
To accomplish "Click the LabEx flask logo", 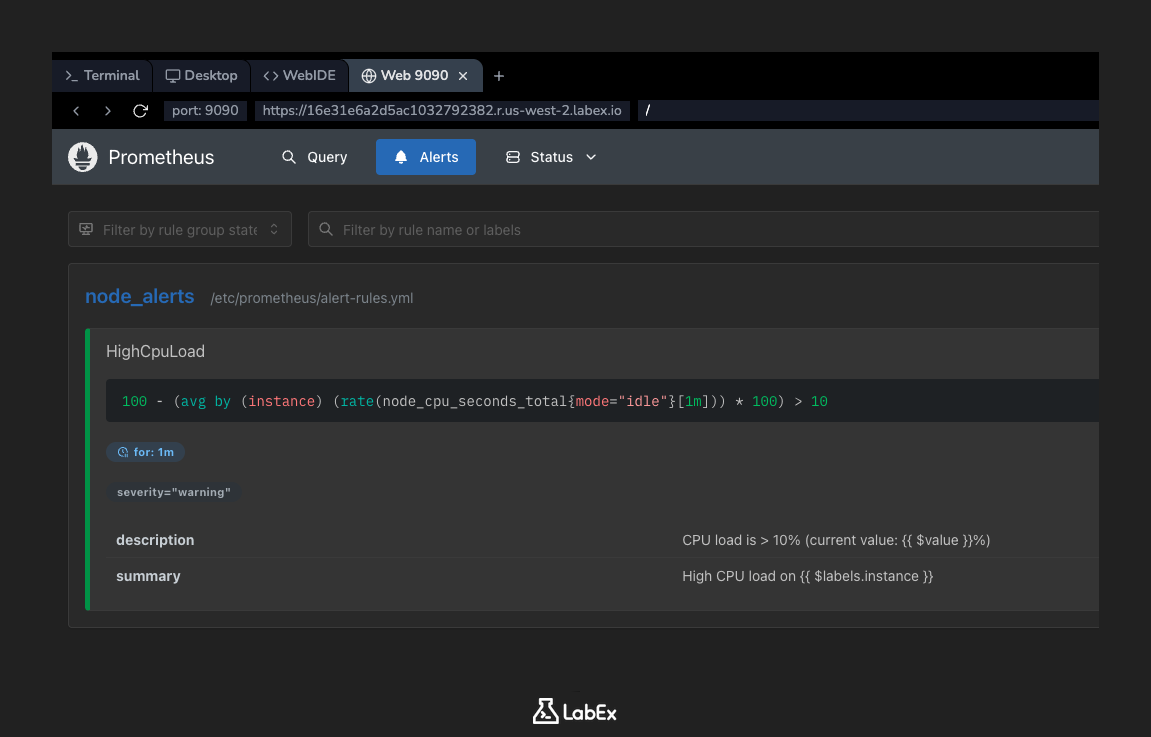I will click(544, 711).
